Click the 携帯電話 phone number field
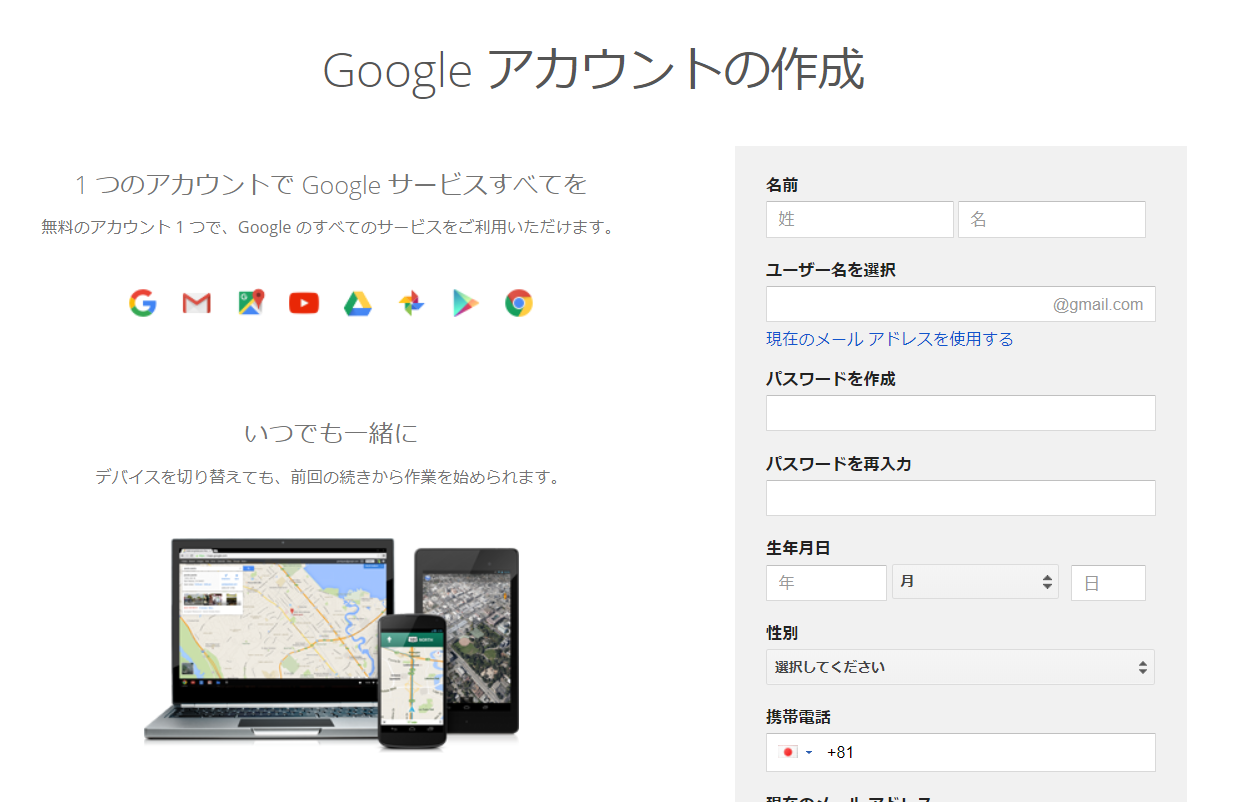The image size is (1248, 802). 990,752
